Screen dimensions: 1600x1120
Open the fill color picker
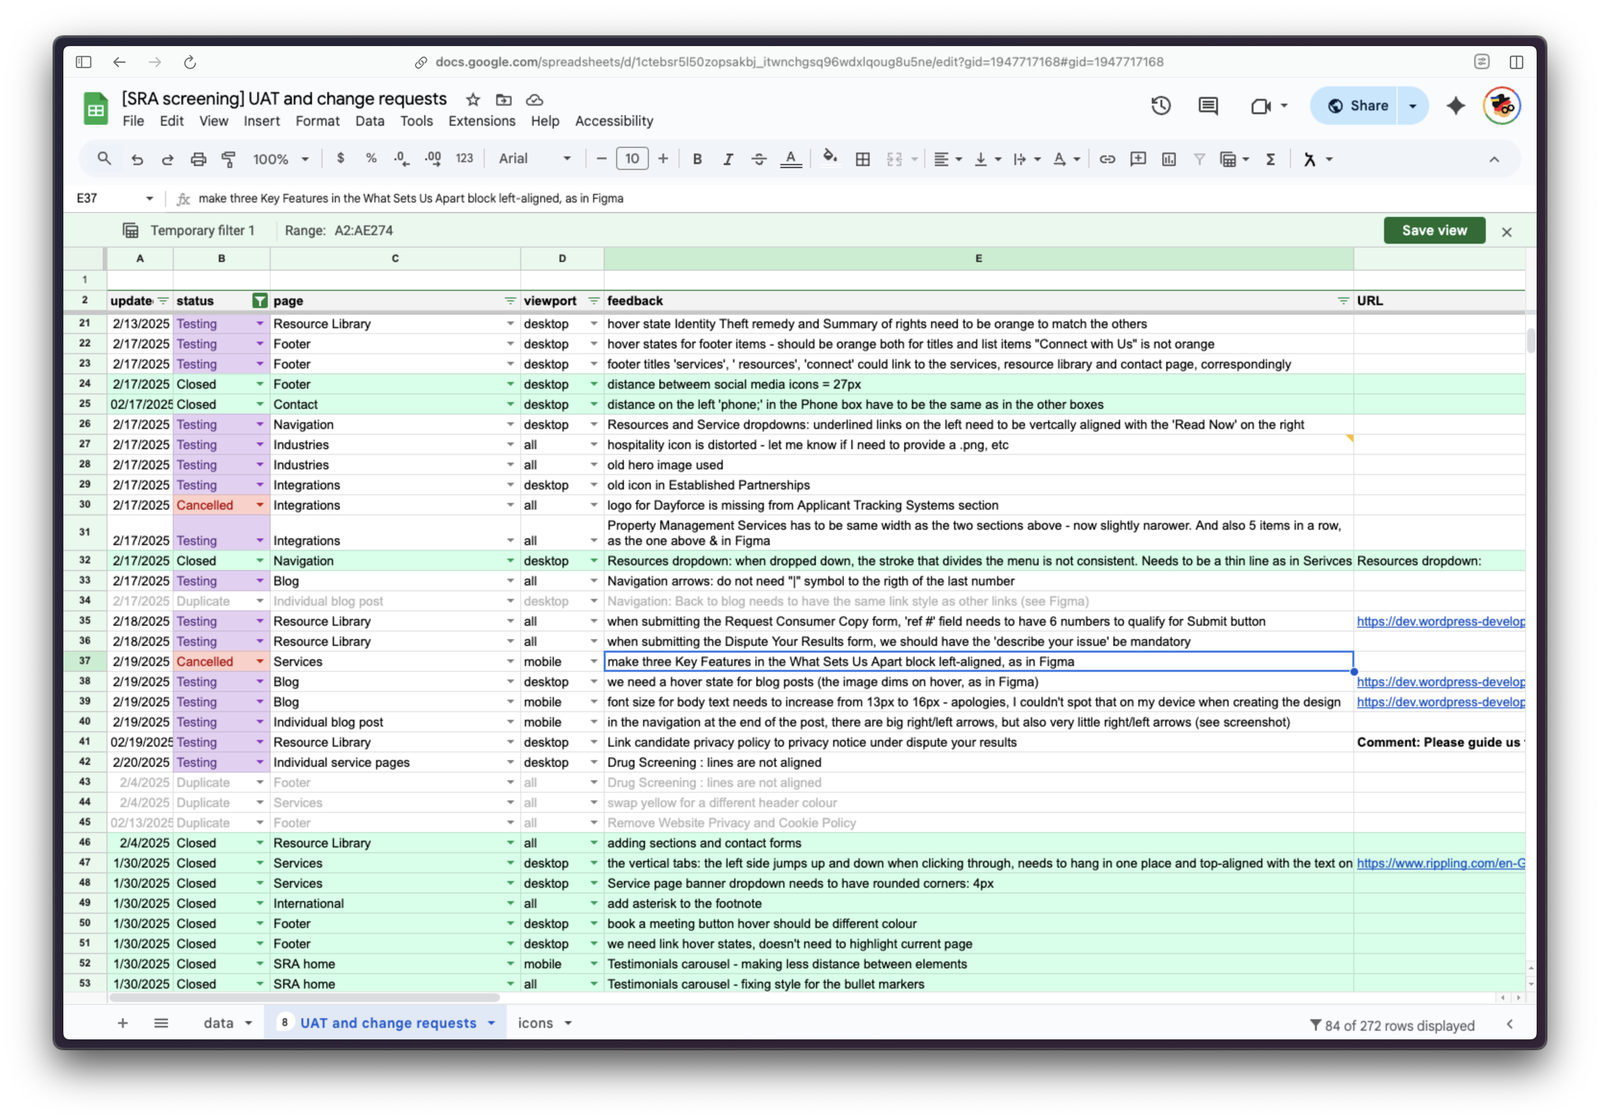point(830,158)
